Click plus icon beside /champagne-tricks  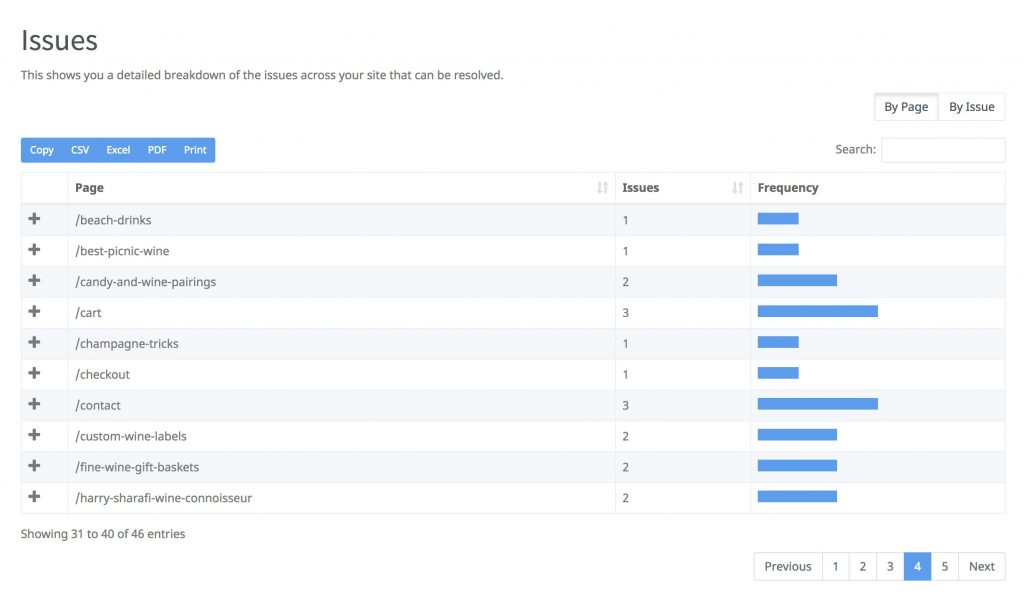[x=34, y=343]
